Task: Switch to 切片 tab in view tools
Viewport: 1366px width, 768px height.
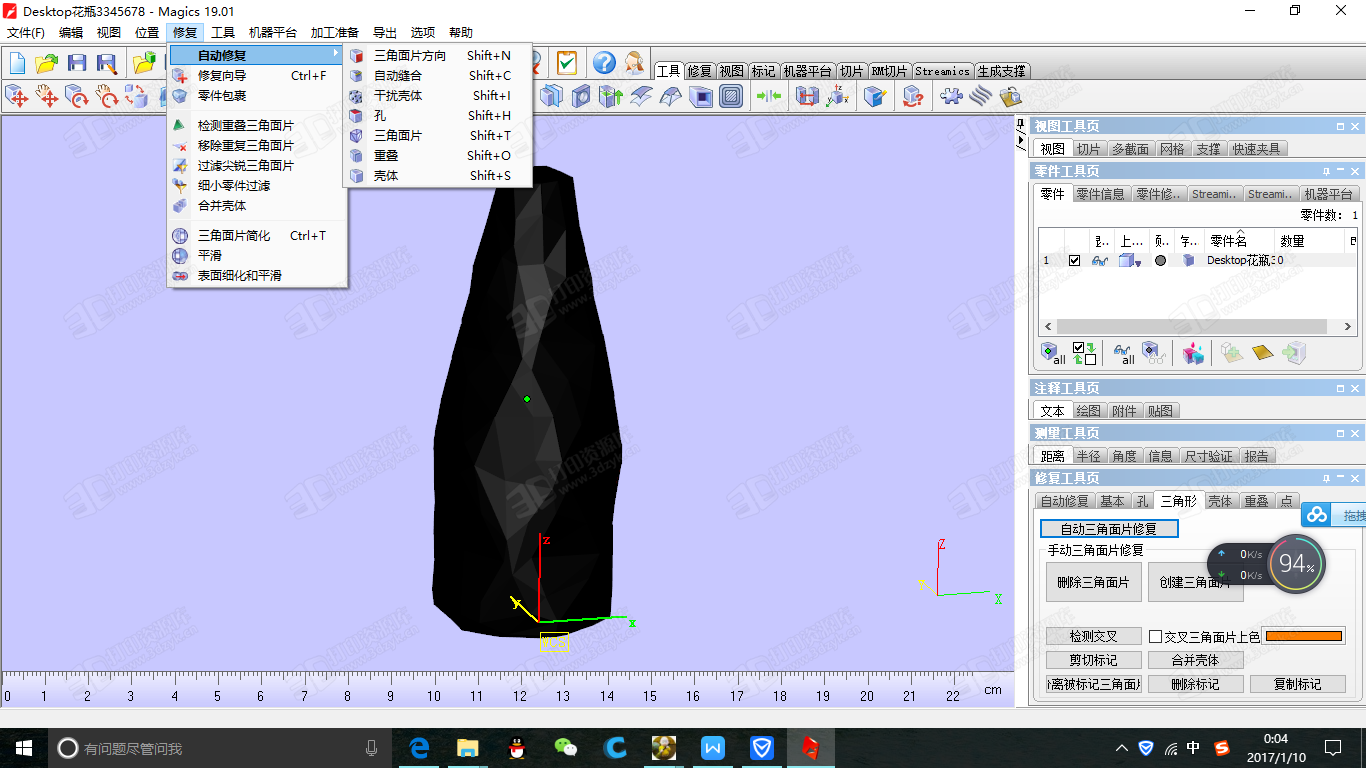Action: pos(1088,148)
